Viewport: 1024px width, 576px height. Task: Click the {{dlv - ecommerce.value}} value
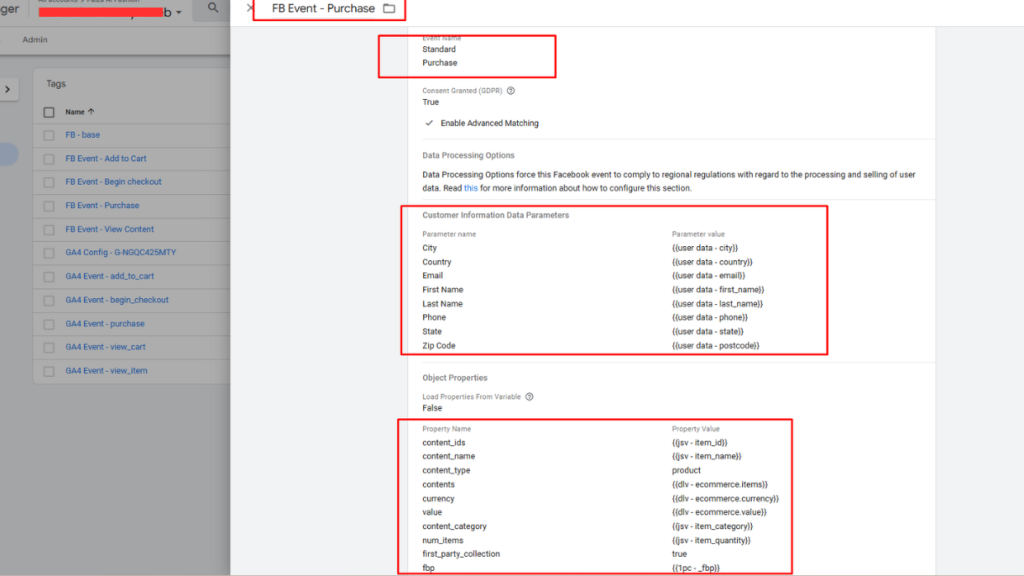[x=719, y=513]
